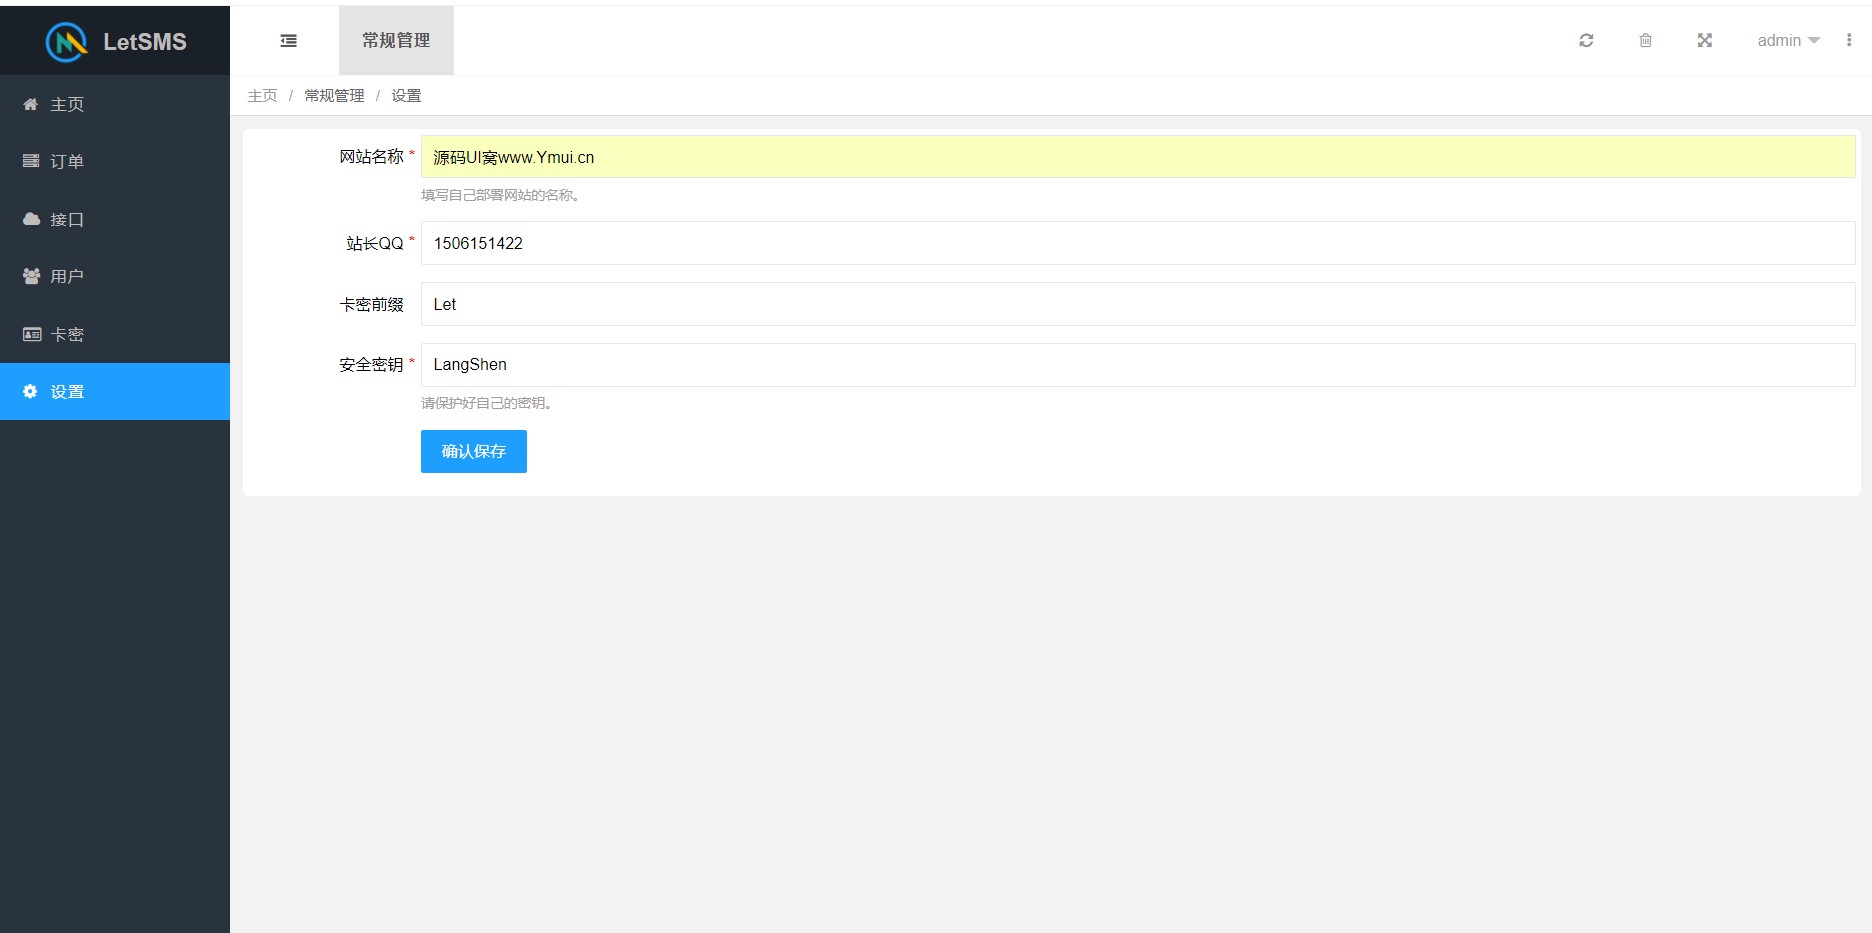1872x933 pixels.
Task: Click the refresh icon in top bar
Action: [x=1586, y=41]
